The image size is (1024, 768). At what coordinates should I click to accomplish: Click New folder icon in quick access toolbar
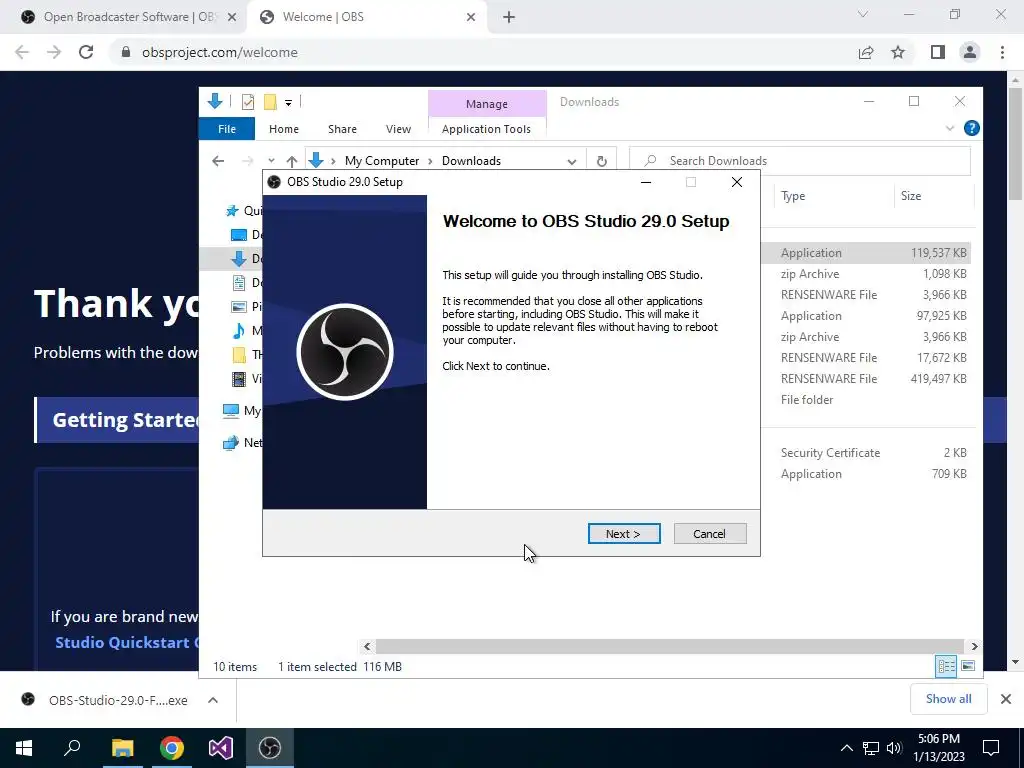(x=270, y=102)
